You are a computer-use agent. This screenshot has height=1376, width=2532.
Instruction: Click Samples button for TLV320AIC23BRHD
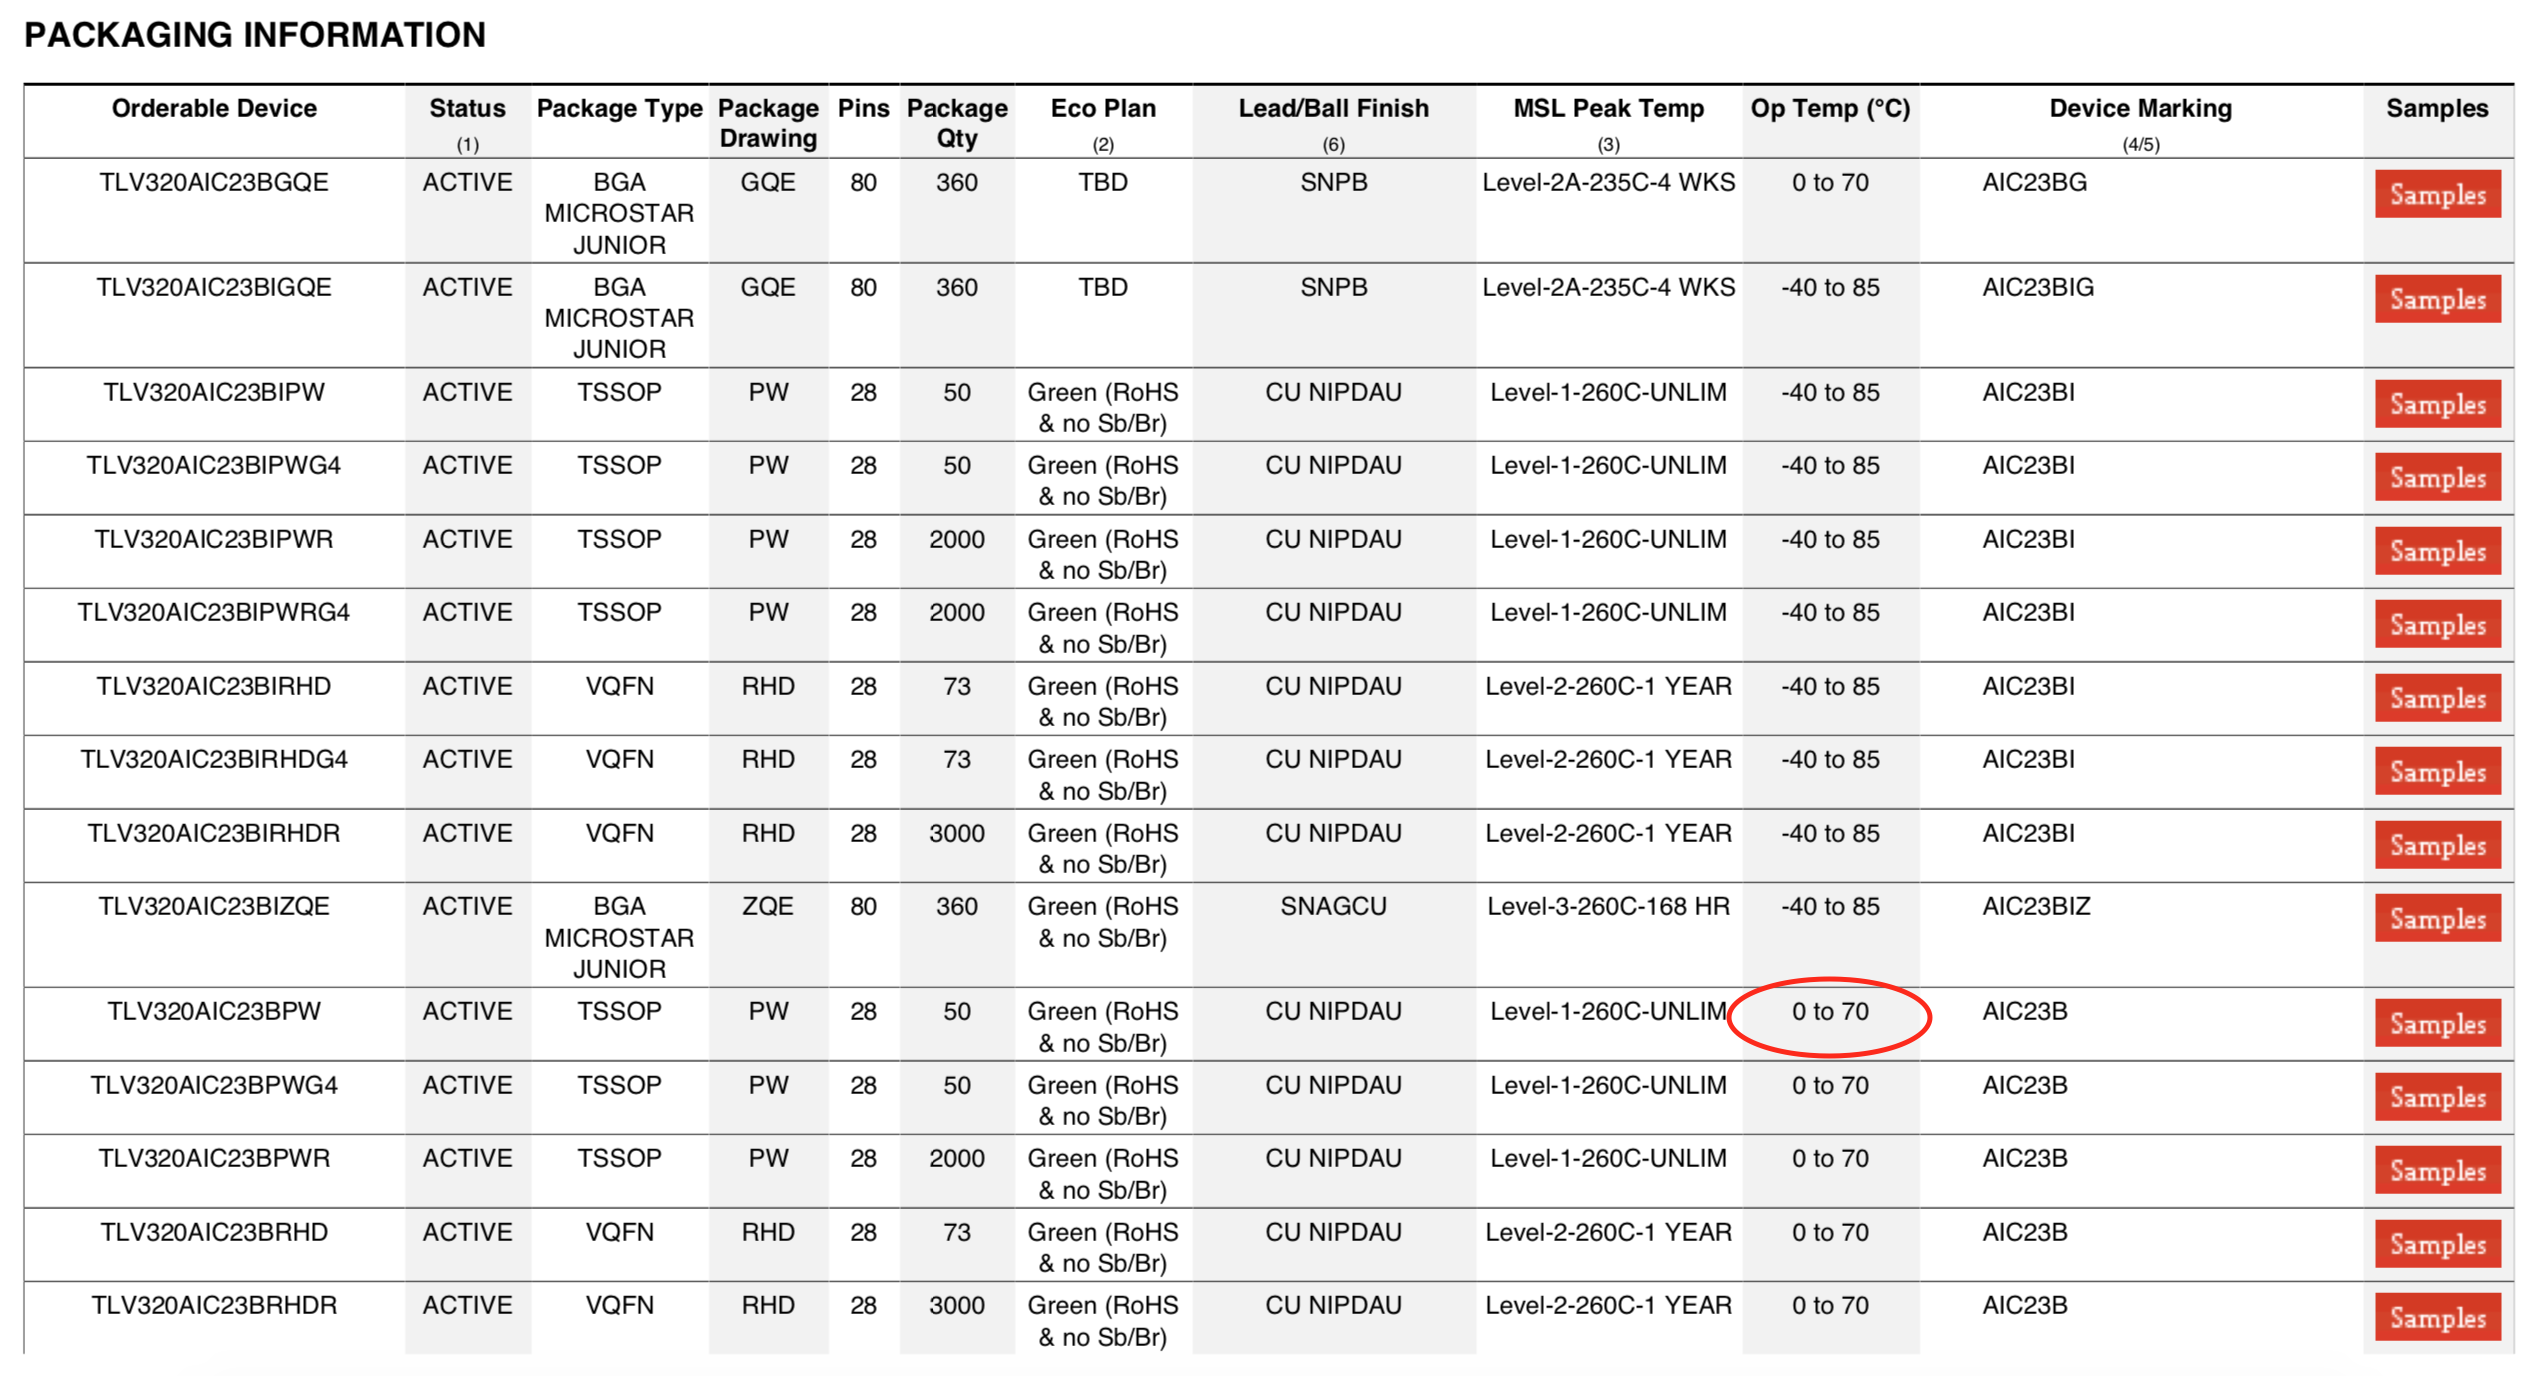(x=2437, y=1244)
